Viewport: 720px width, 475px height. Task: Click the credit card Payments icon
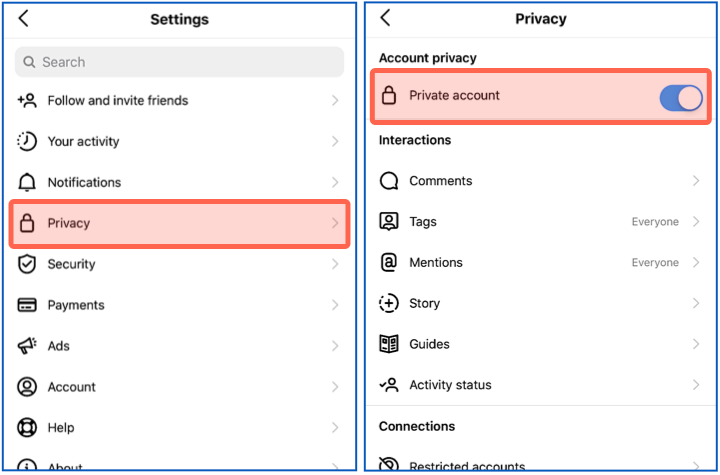click(28, 305)
